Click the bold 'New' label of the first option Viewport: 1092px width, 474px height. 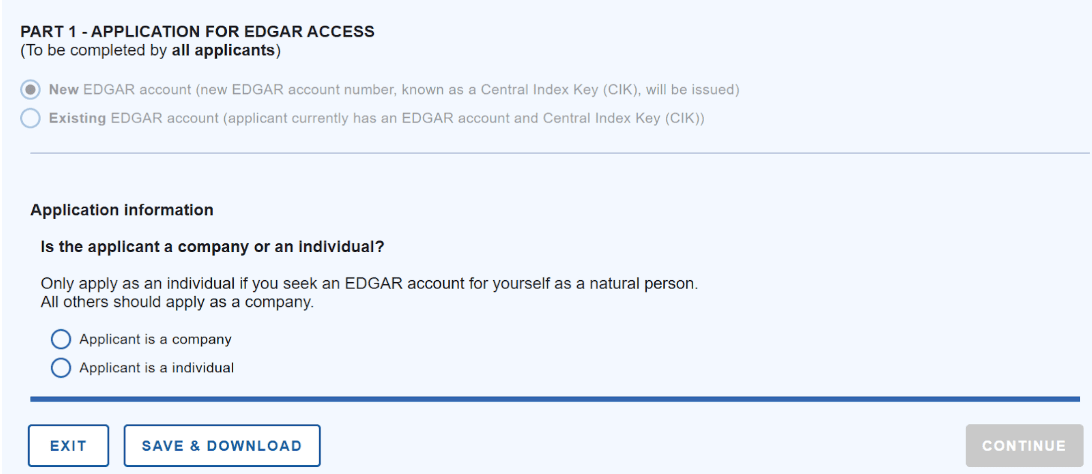coord(64,90)
